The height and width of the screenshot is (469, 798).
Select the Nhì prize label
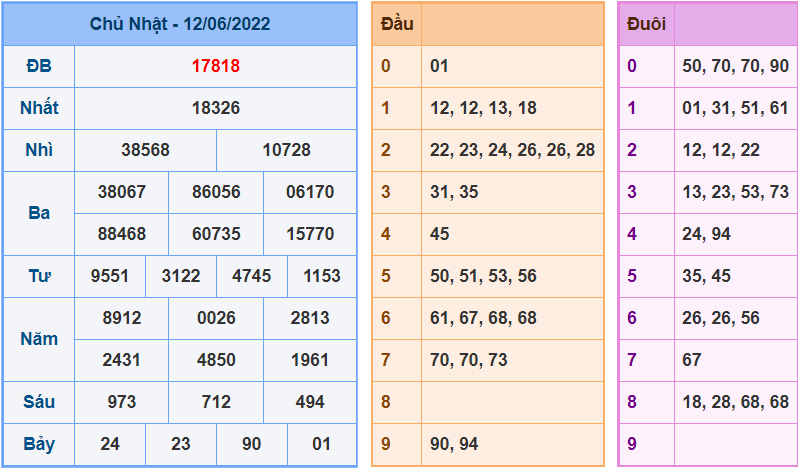point(39,150)
